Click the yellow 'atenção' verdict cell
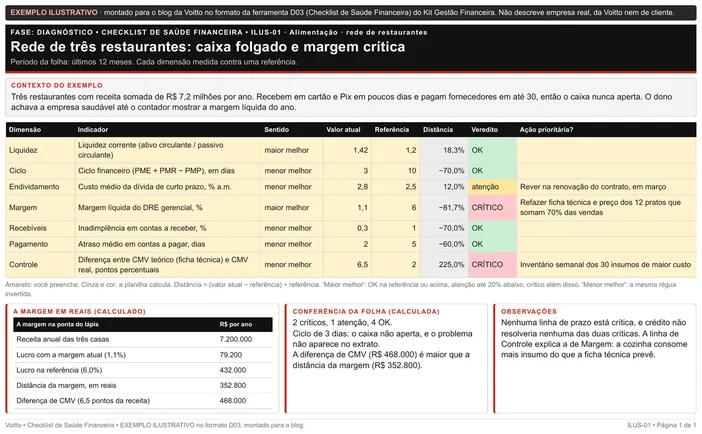This screenshot has height=434, width=702. (492, 187)
